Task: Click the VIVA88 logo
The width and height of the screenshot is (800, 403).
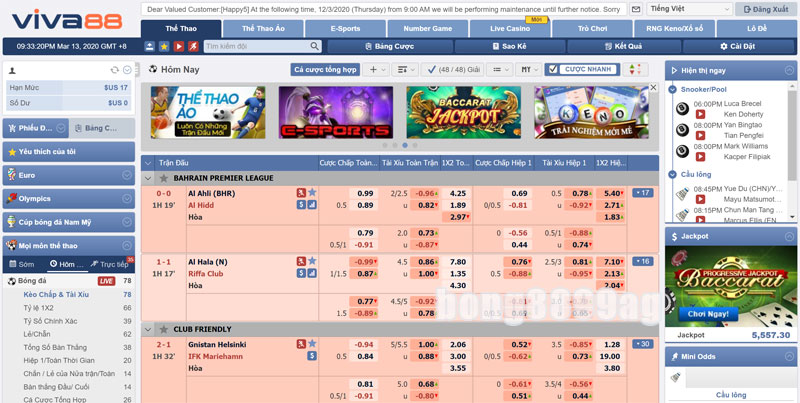Action: [x=67, y=20]
